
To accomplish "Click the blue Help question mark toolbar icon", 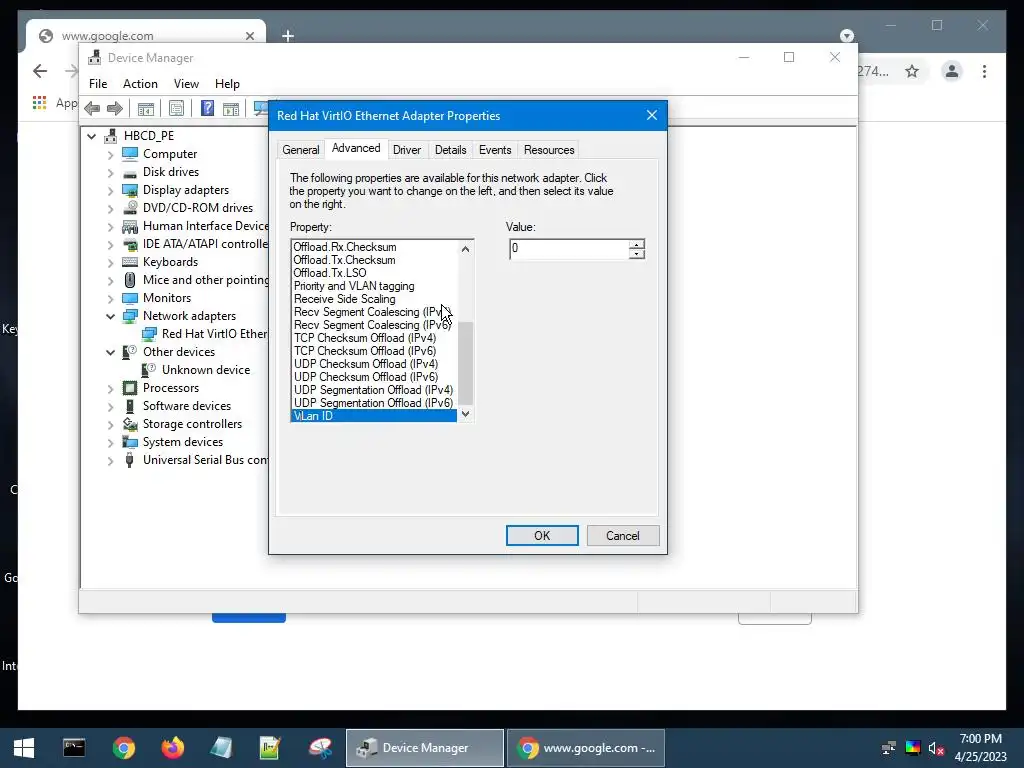I will [x=208, y=108].
